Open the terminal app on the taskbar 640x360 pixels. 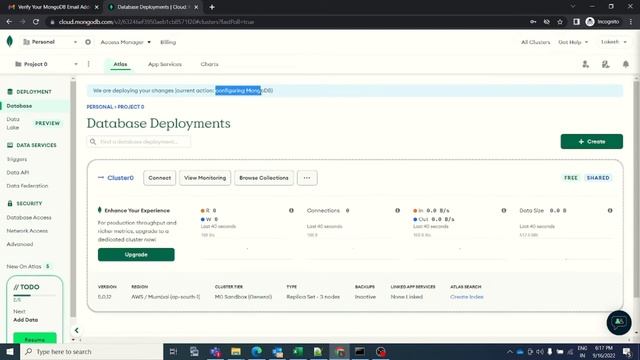(360, 351)
